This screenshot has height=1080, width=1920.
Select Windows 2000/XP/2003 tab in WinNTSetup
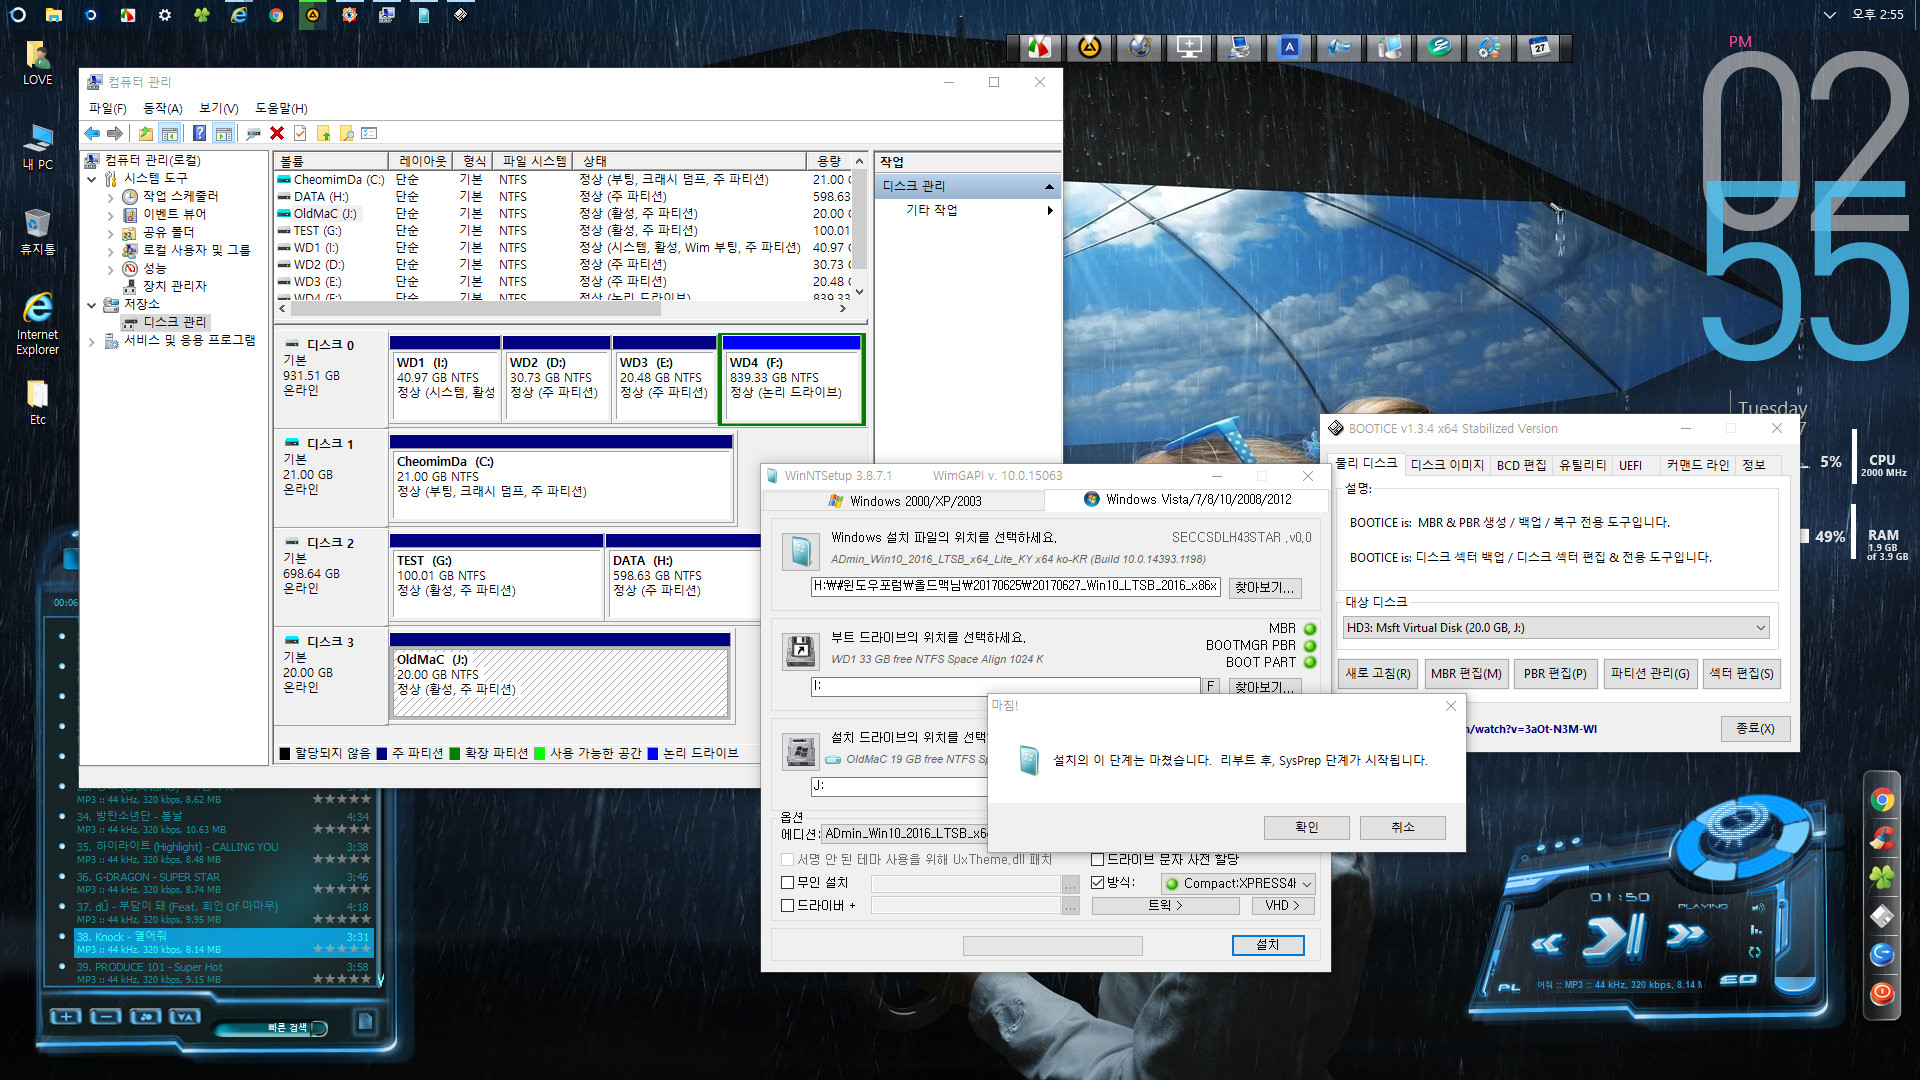(905, 501)
